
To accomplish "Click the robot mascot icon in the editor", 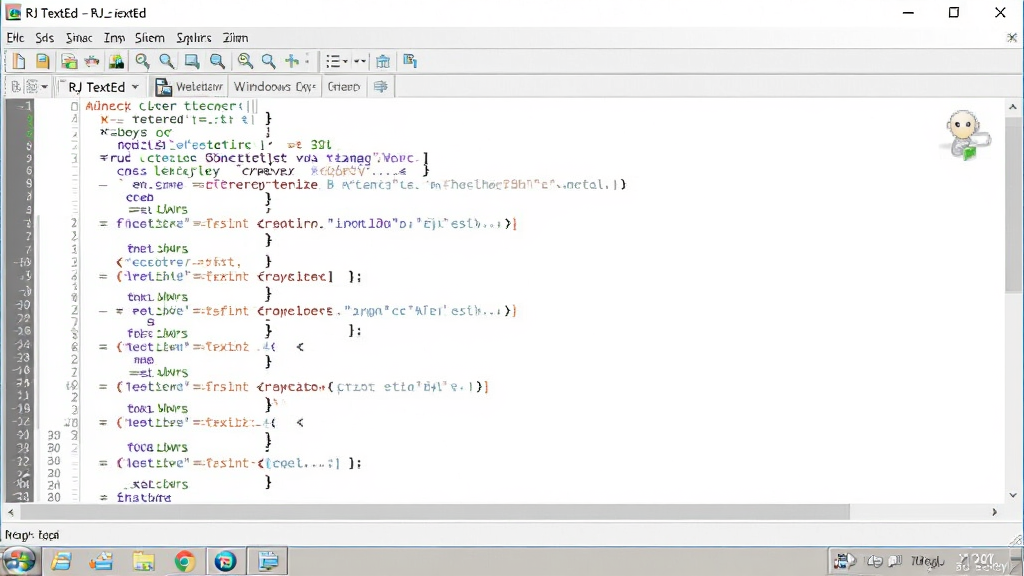I will (966, 135).
